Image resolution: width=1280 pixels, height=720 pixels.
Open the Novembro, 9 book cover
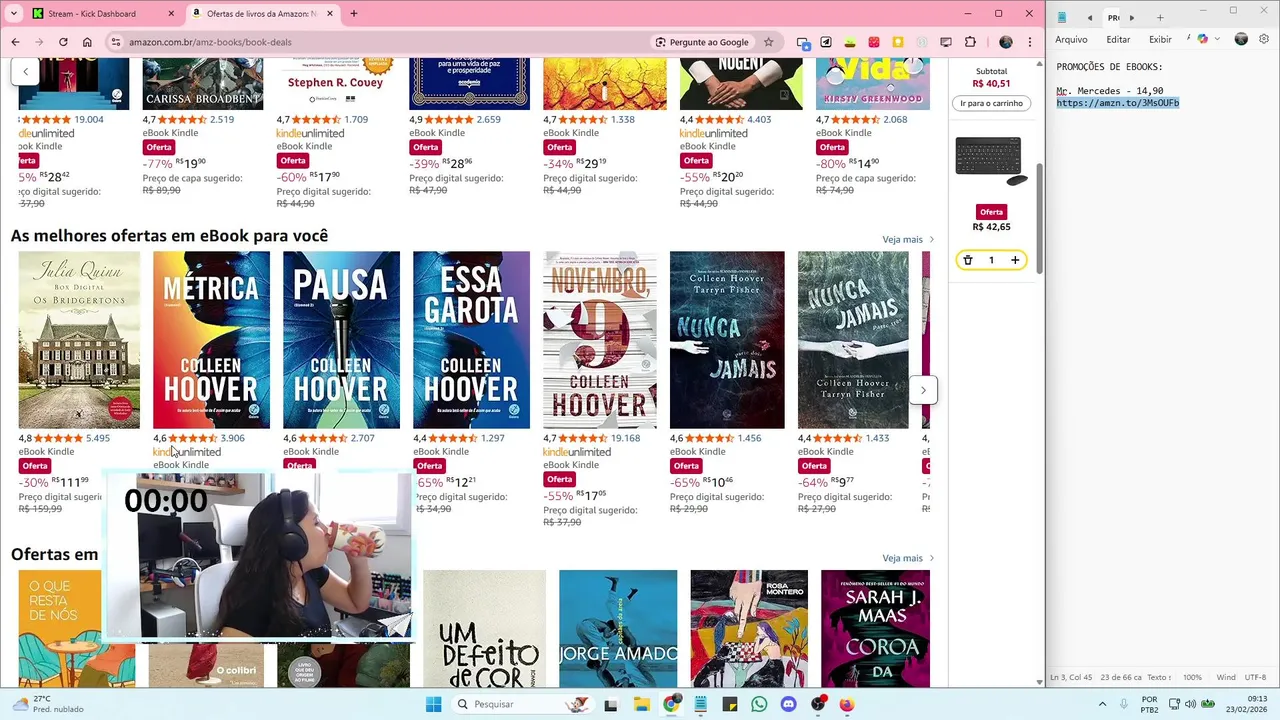click(600, 340)
